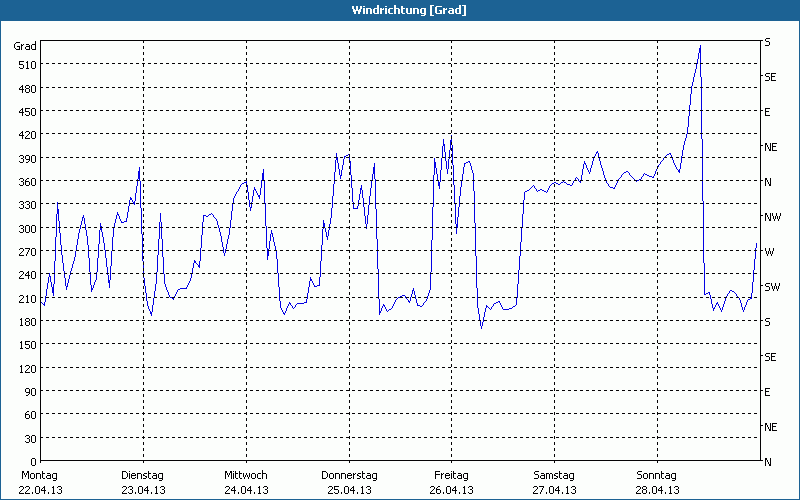Click the y-axis value 0
The height and width of the screenshot is (500, 800).
[x=34, y=462]
